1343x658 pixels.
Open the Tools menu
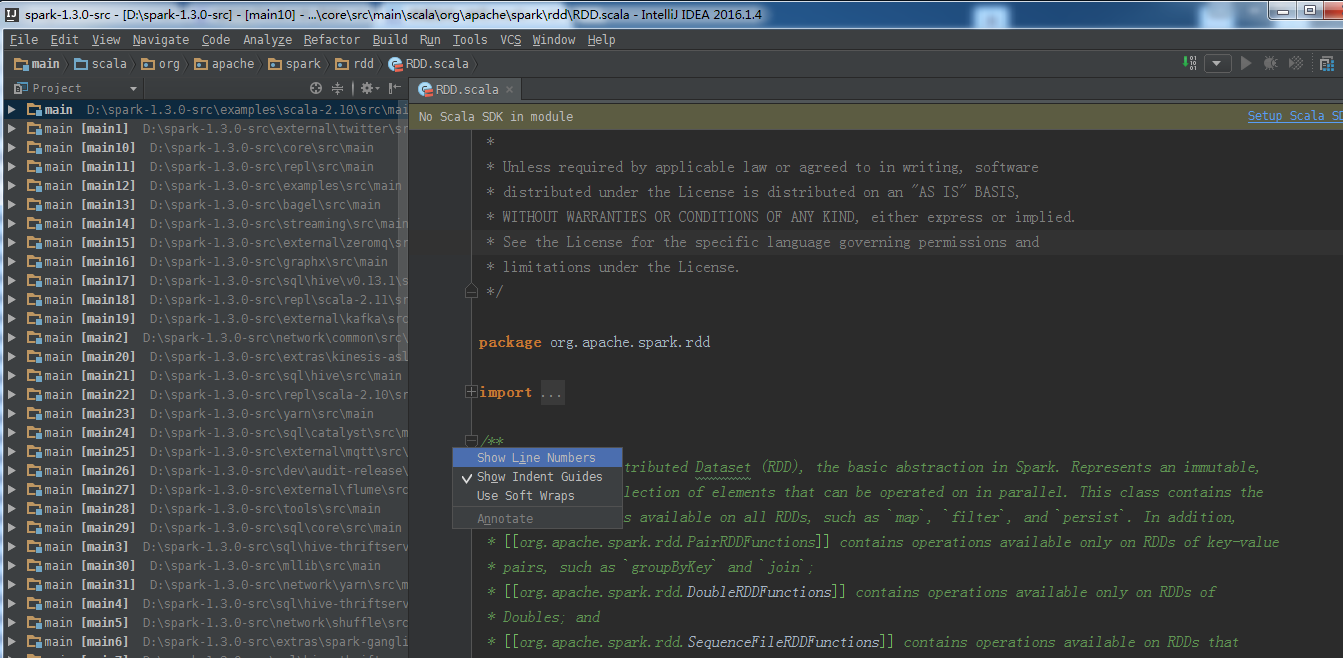pyautogui.click(x=470, y=40)
